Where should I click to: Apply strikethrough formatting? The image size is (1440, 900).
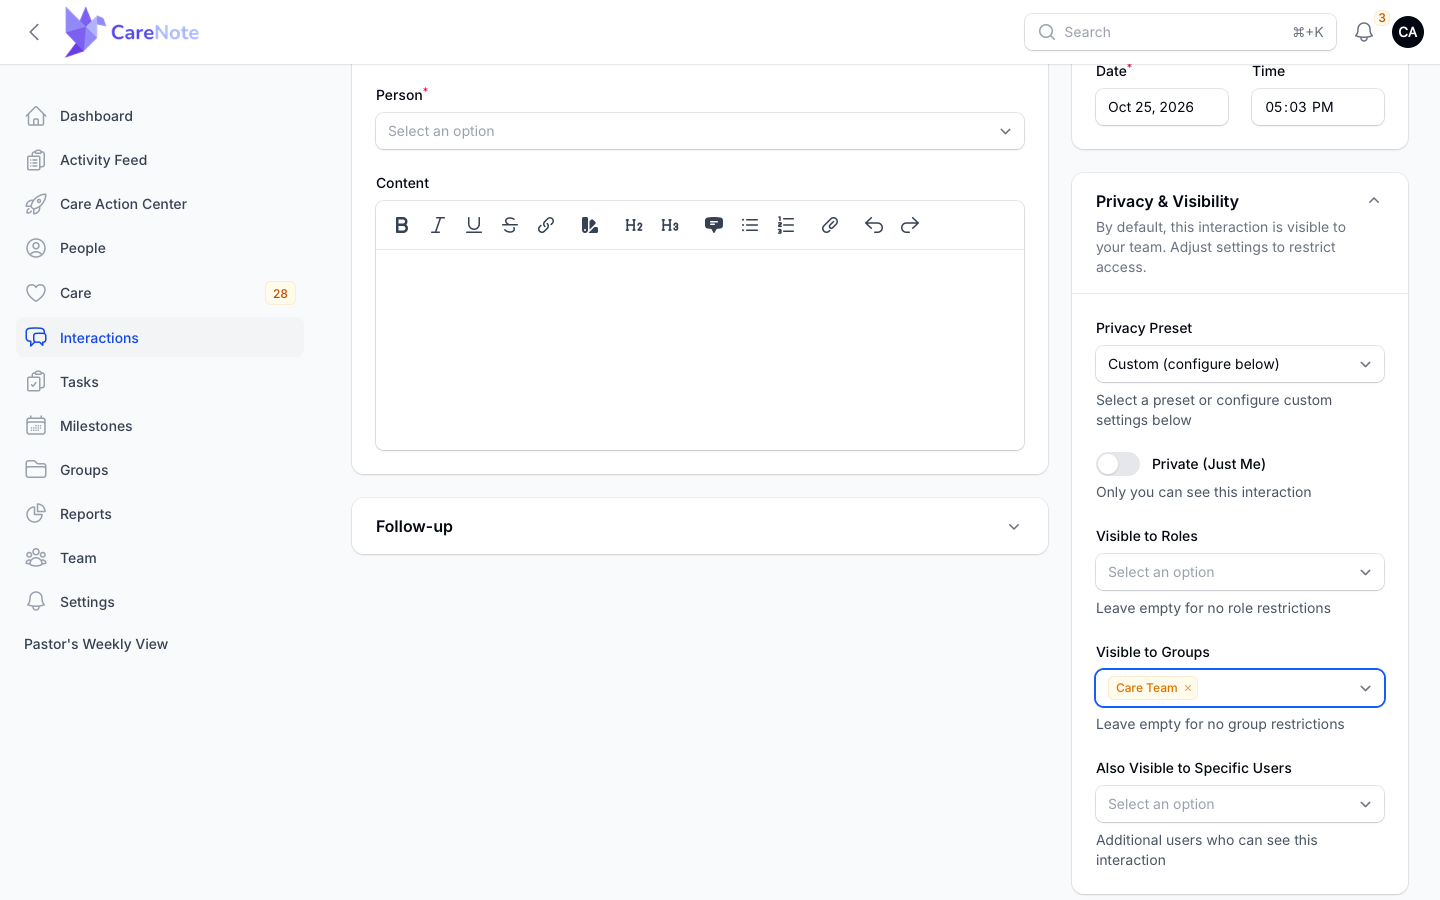510,225
